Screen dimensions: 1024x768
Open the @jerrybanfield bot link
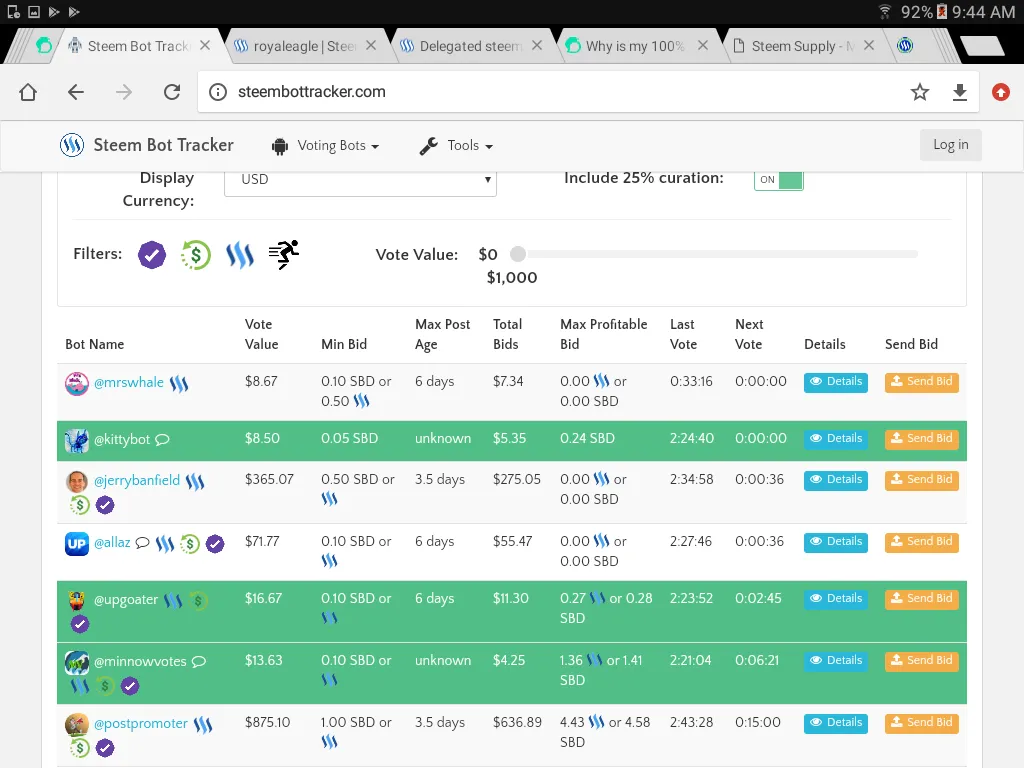tap(136, 481)
